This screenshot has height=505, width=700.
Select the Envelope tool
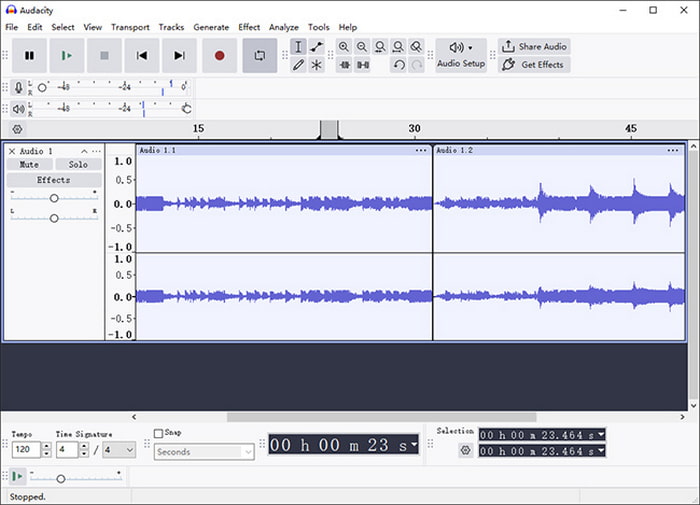pyautogui.click(x=317, y=47)
